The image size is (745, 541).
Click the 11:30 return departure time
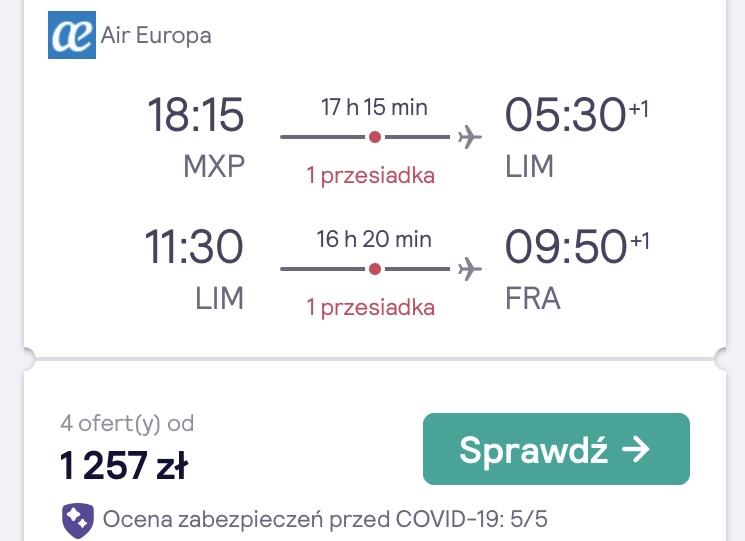tap(194, 247)
